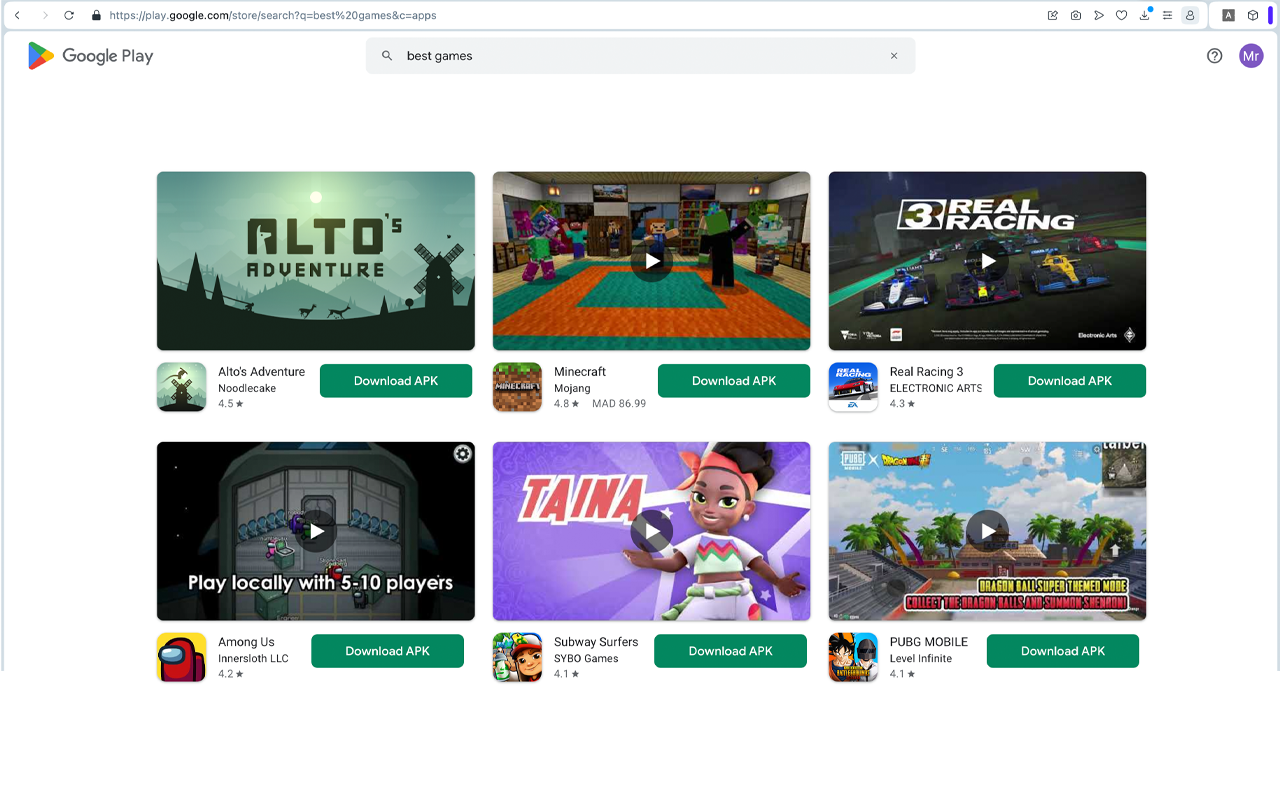
Task: Open the 'Minecraft' title link
Action: pyautogui.click(x=580, y=372)
